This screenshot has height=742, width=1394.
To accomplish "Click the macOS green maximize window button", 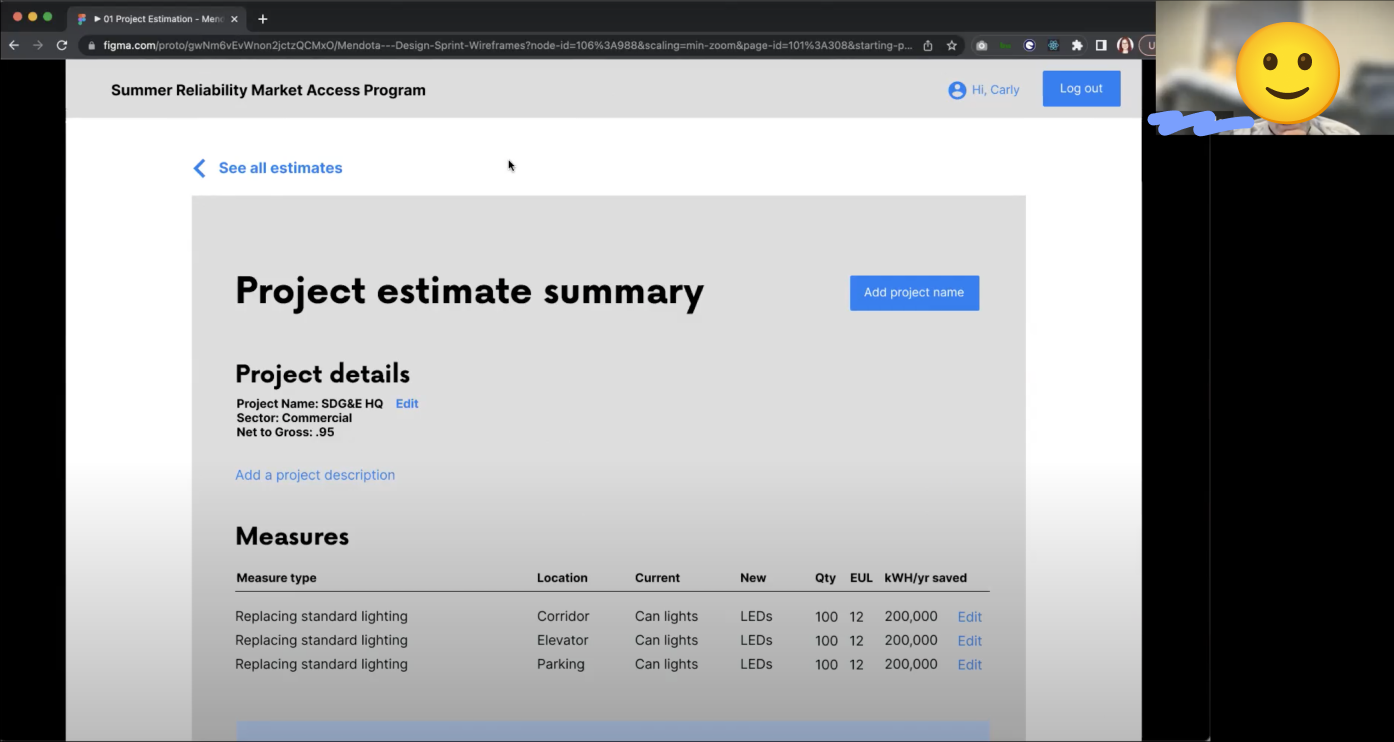I will click(x=47, y=17).
